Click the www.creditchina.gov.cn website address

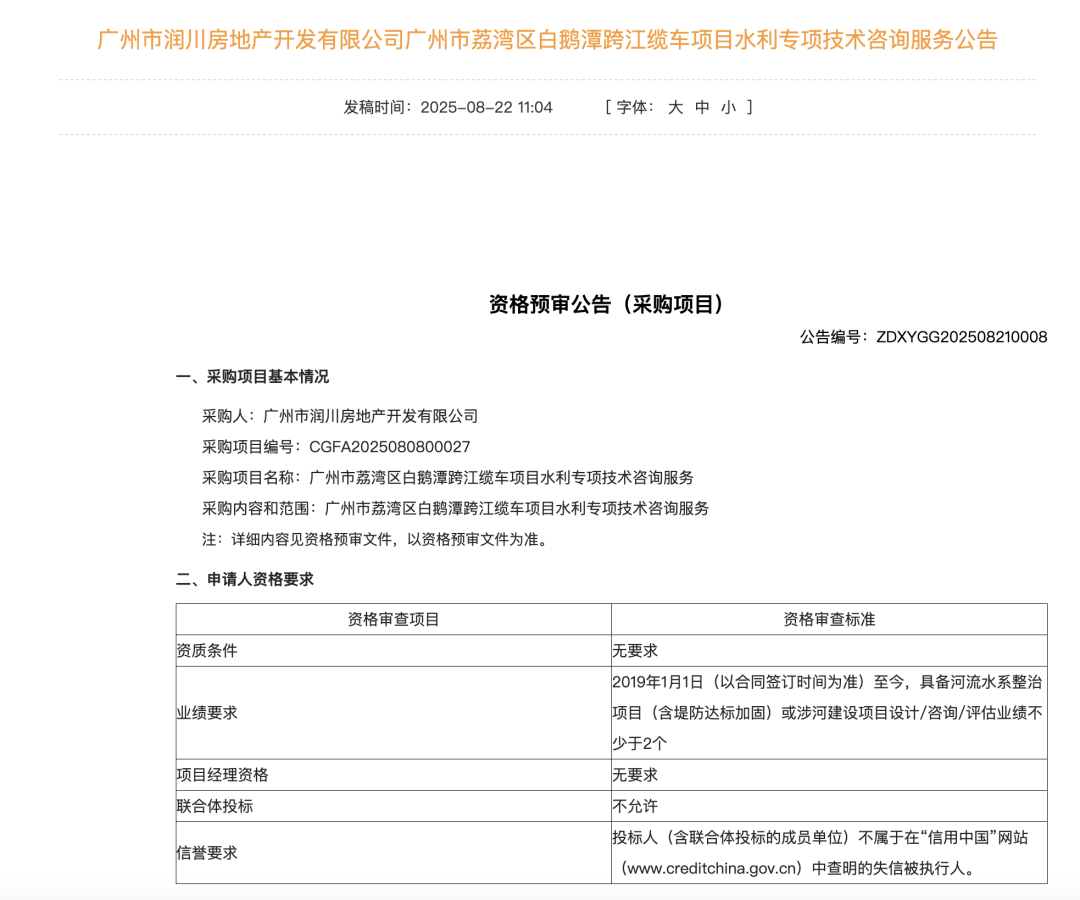pos(714,868)
